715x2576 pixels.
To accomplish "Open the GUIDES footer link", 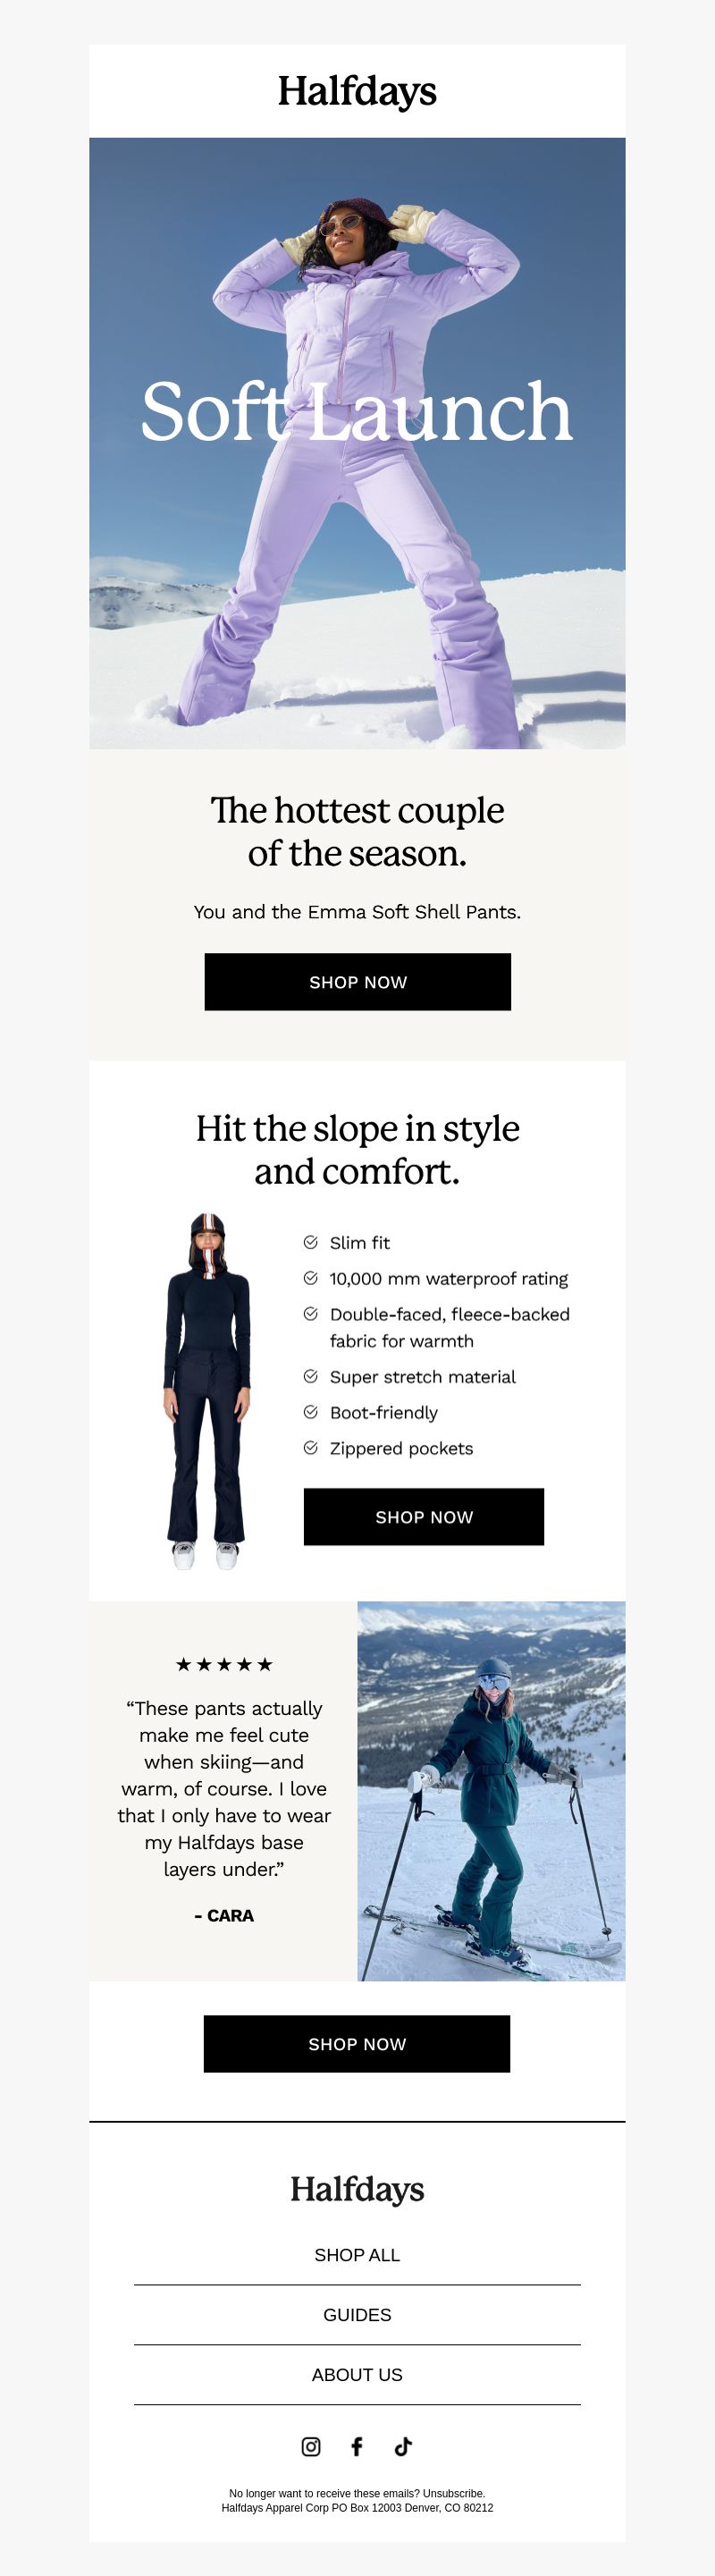I will [x=357, y=2315].
